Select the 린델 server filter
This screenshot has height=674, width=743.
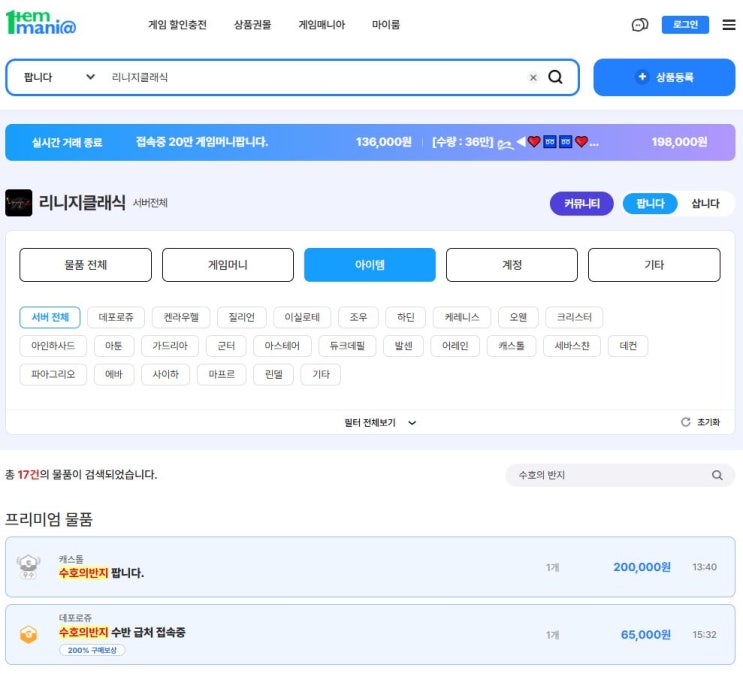tap(273, 374)
